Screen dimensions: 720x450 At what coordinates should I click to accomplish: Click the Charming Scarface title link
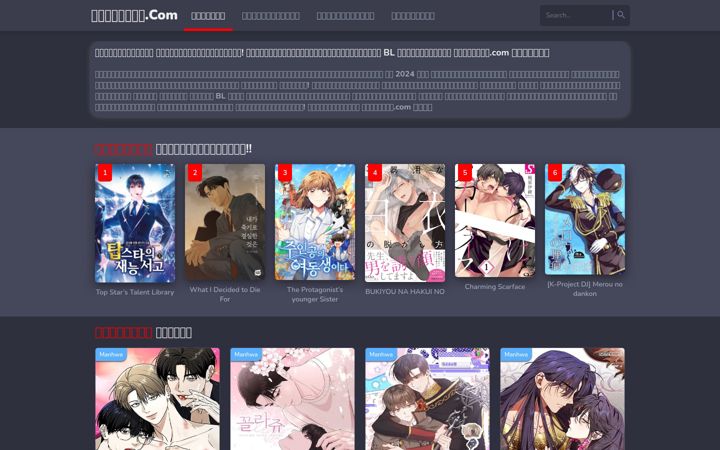(495, 287)
